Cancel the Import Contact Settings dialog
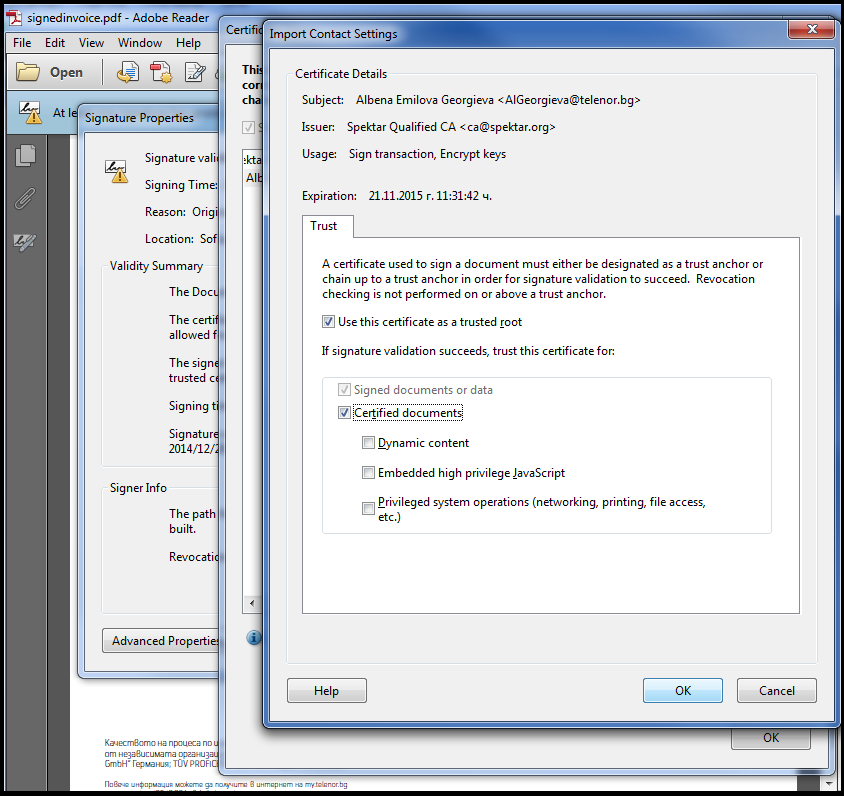844x796 pixels. [777, 691]
